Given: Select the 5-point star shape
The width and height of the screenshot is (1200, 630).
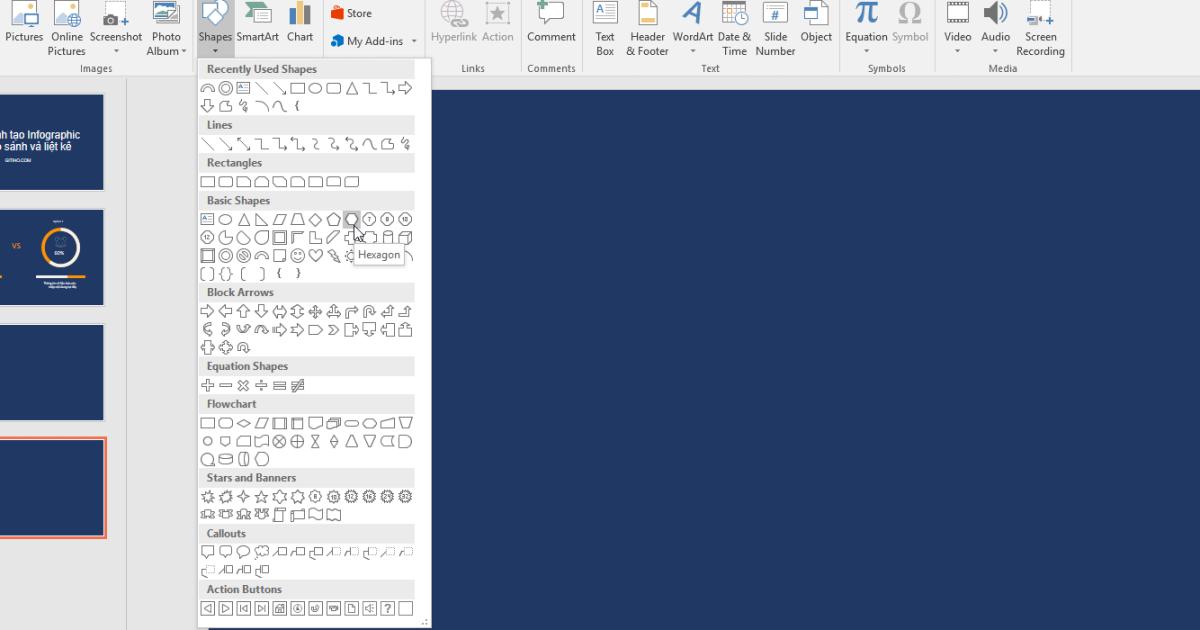Looking at the screenshot, I should point(262,497).
